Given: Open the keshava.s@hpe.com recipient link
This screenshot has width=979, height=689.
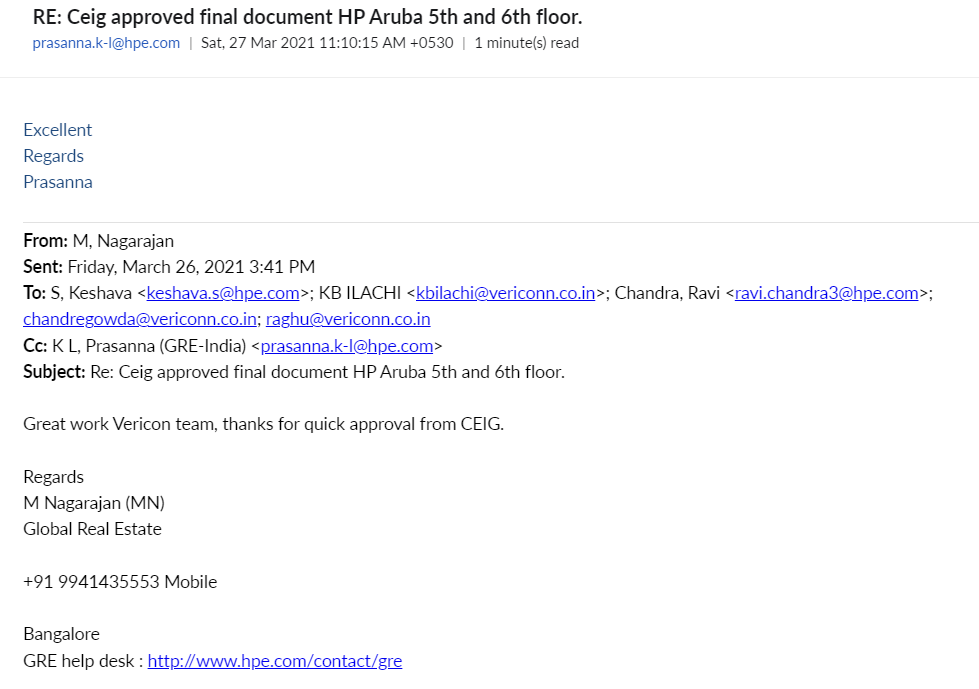Looking at the screenshot, I should click(223, 293).
